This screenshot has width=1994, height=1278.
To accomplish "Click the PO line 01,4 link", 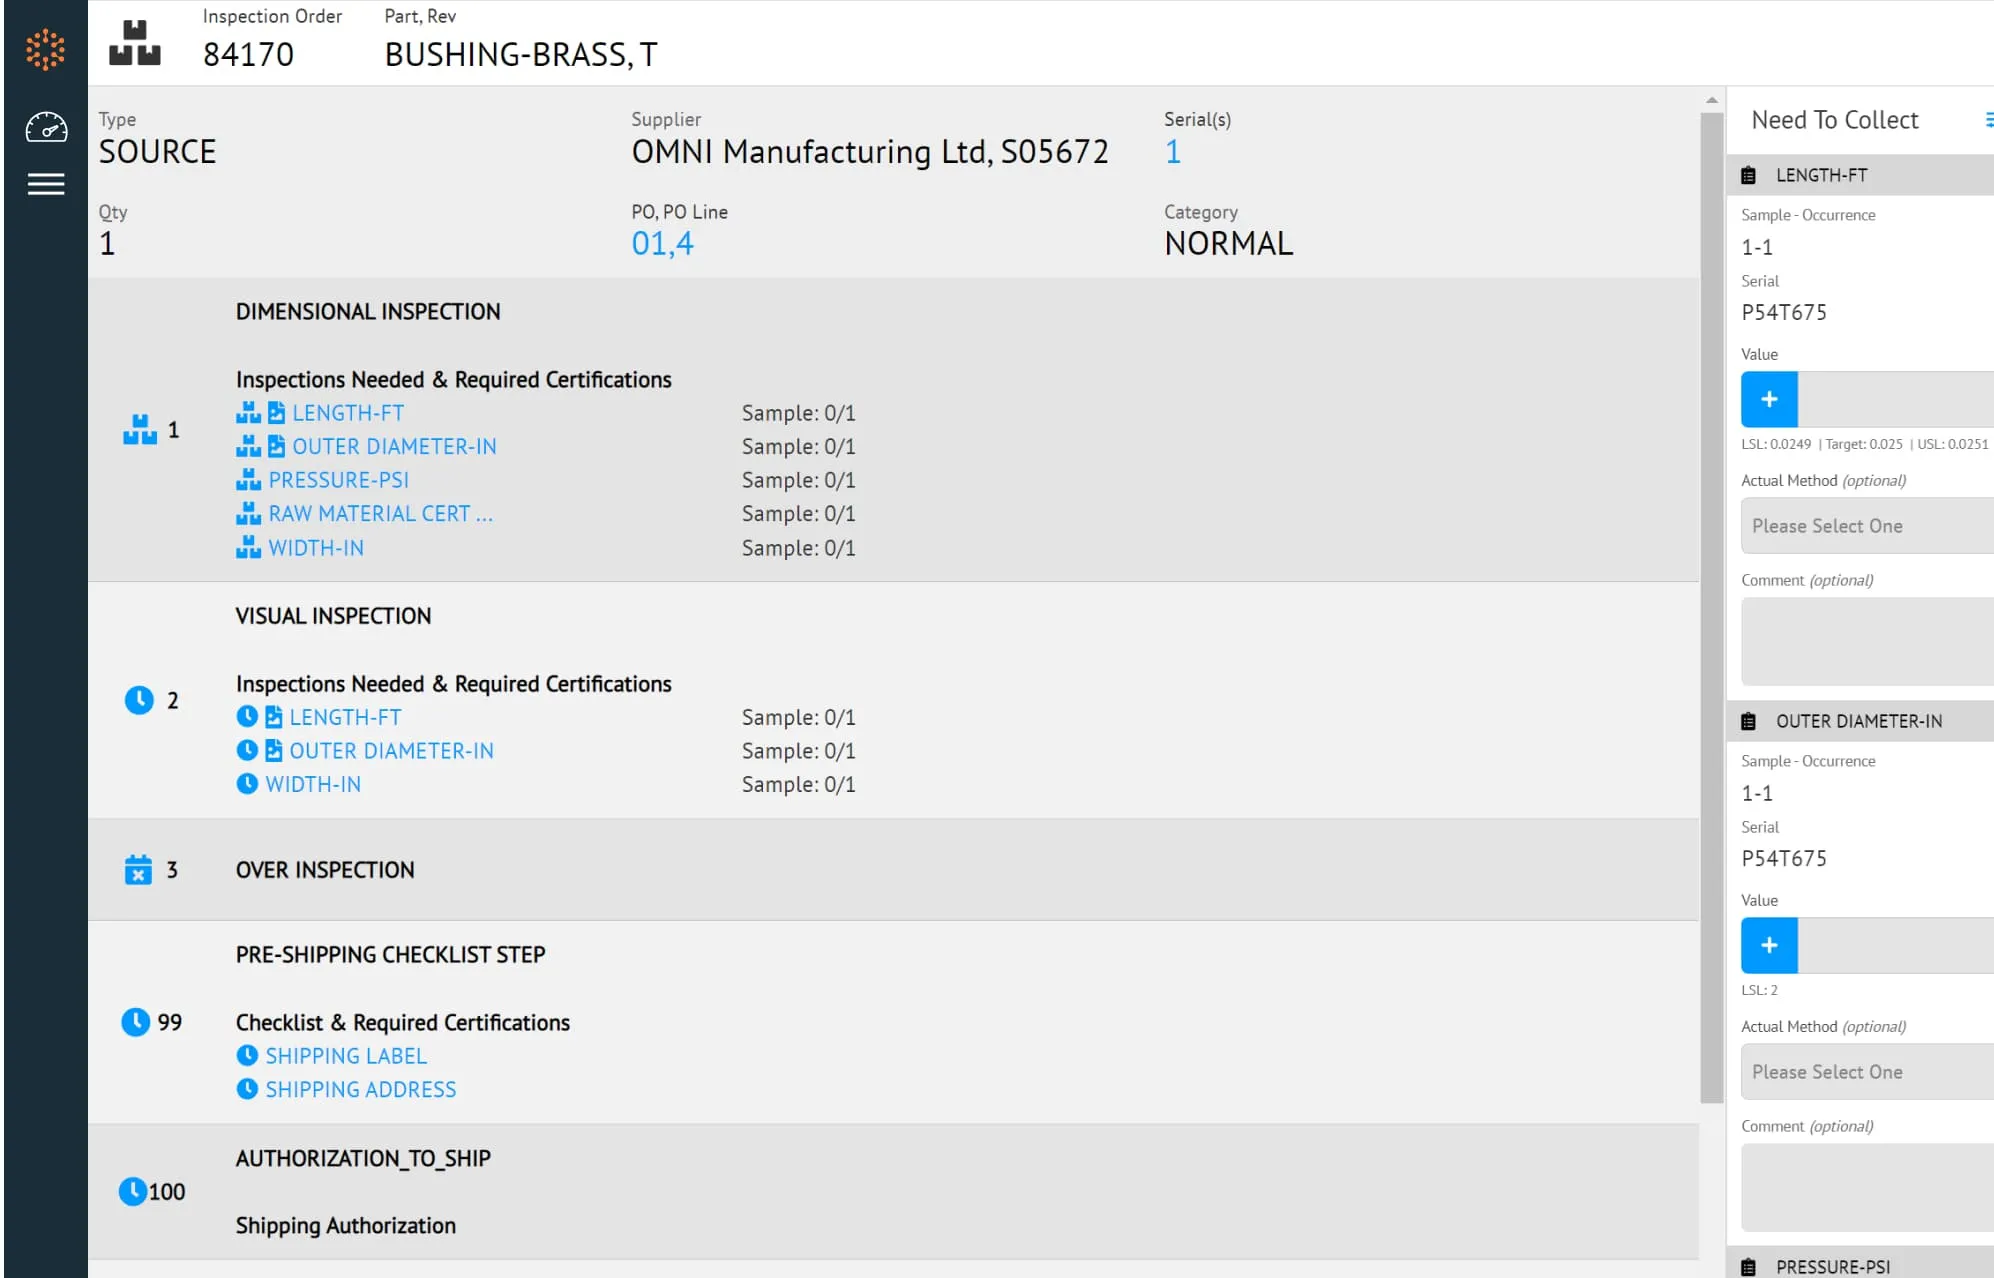I will pos(662,243).
